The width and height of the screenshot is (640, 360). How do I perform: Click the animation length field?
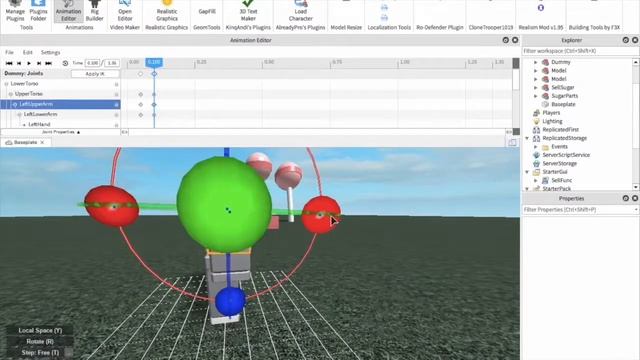[112, 63]
